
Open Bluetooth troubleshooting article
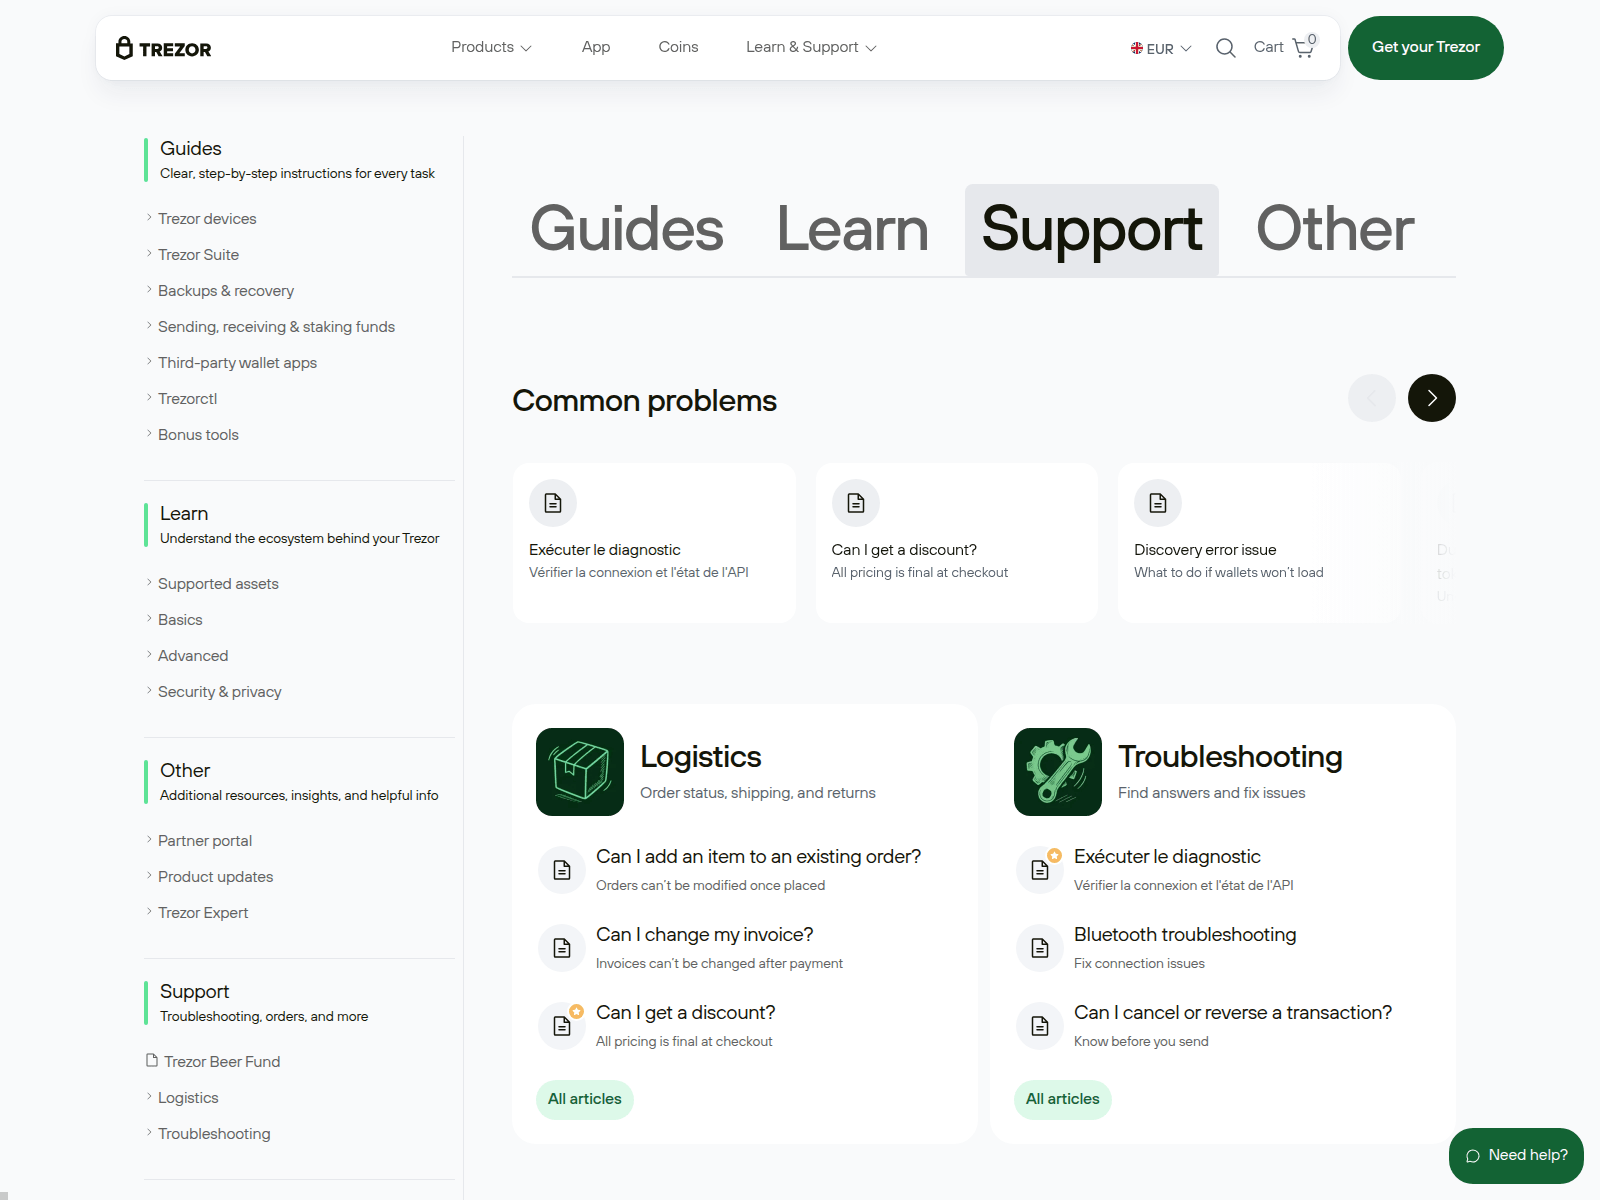click(x=1185, y=935)
